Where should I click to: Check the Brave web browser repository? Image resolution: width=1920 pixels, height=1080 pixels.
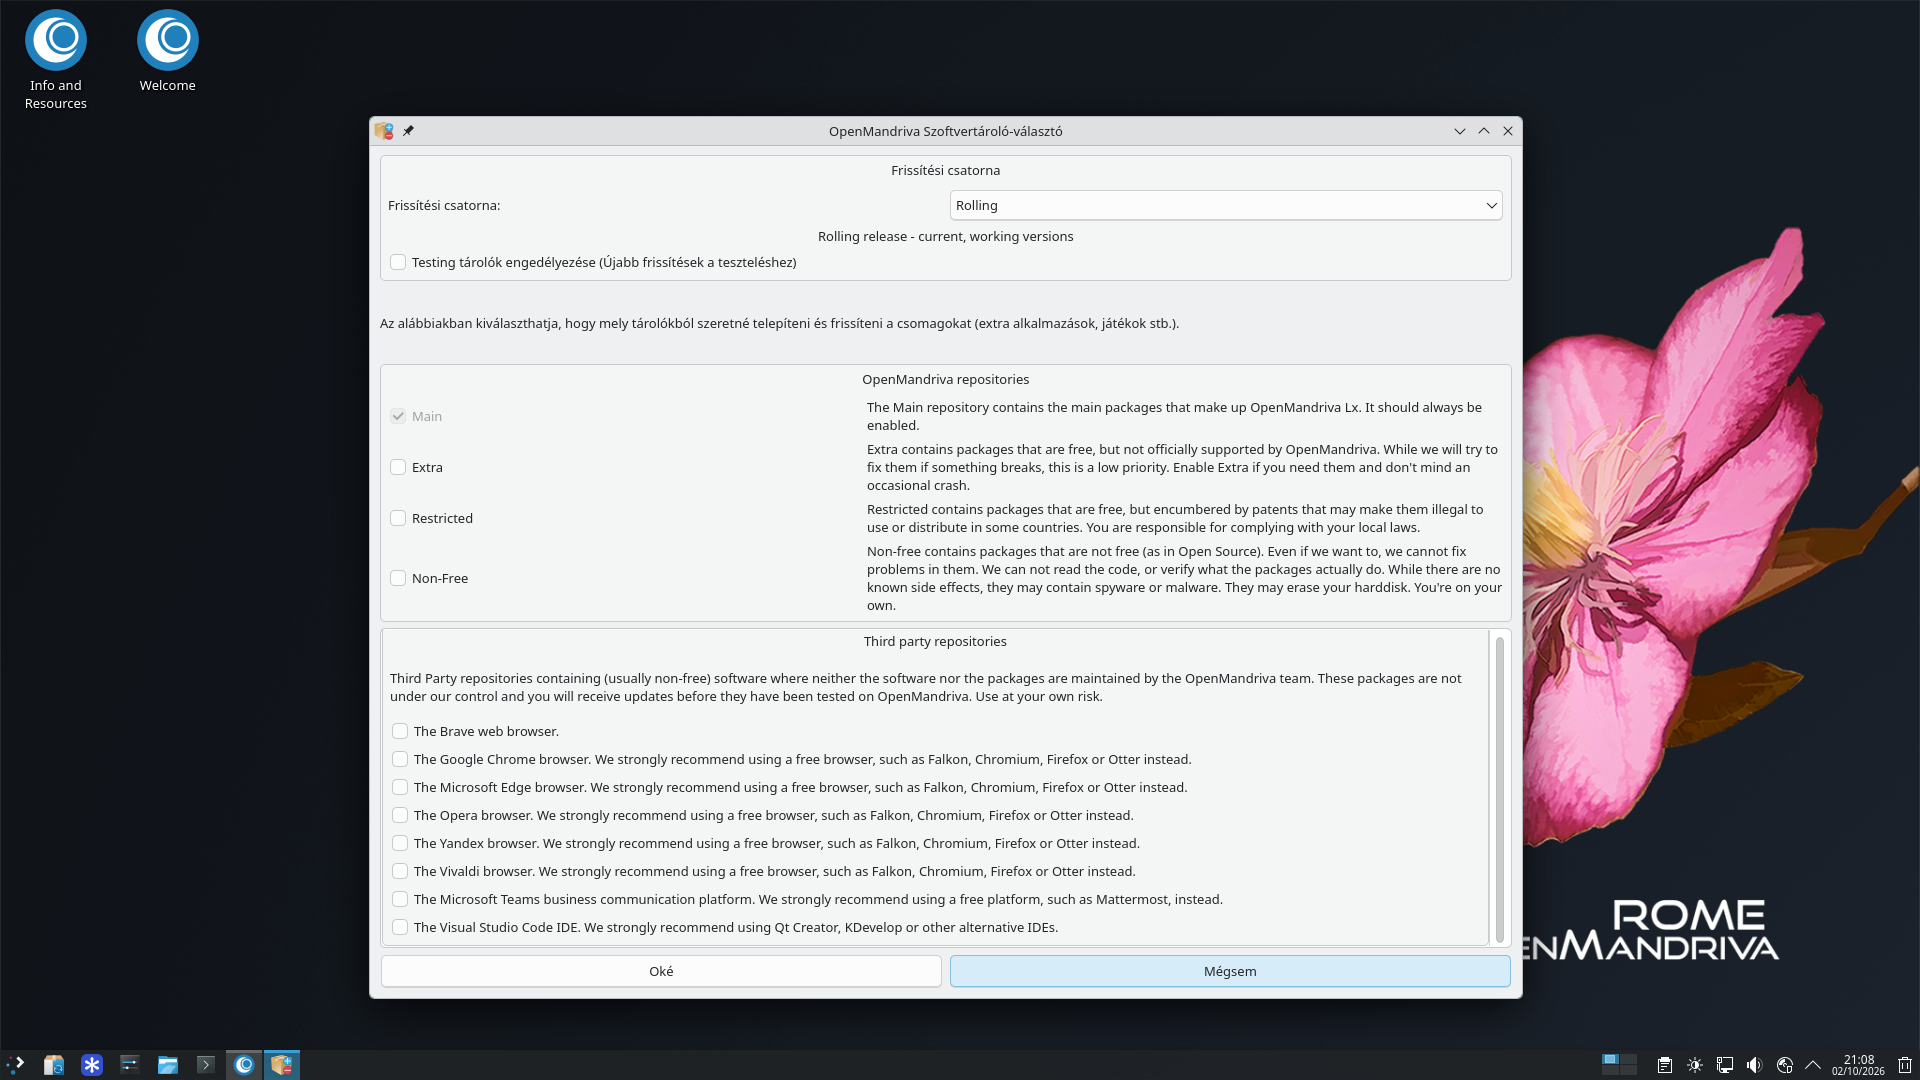[400, 731]
